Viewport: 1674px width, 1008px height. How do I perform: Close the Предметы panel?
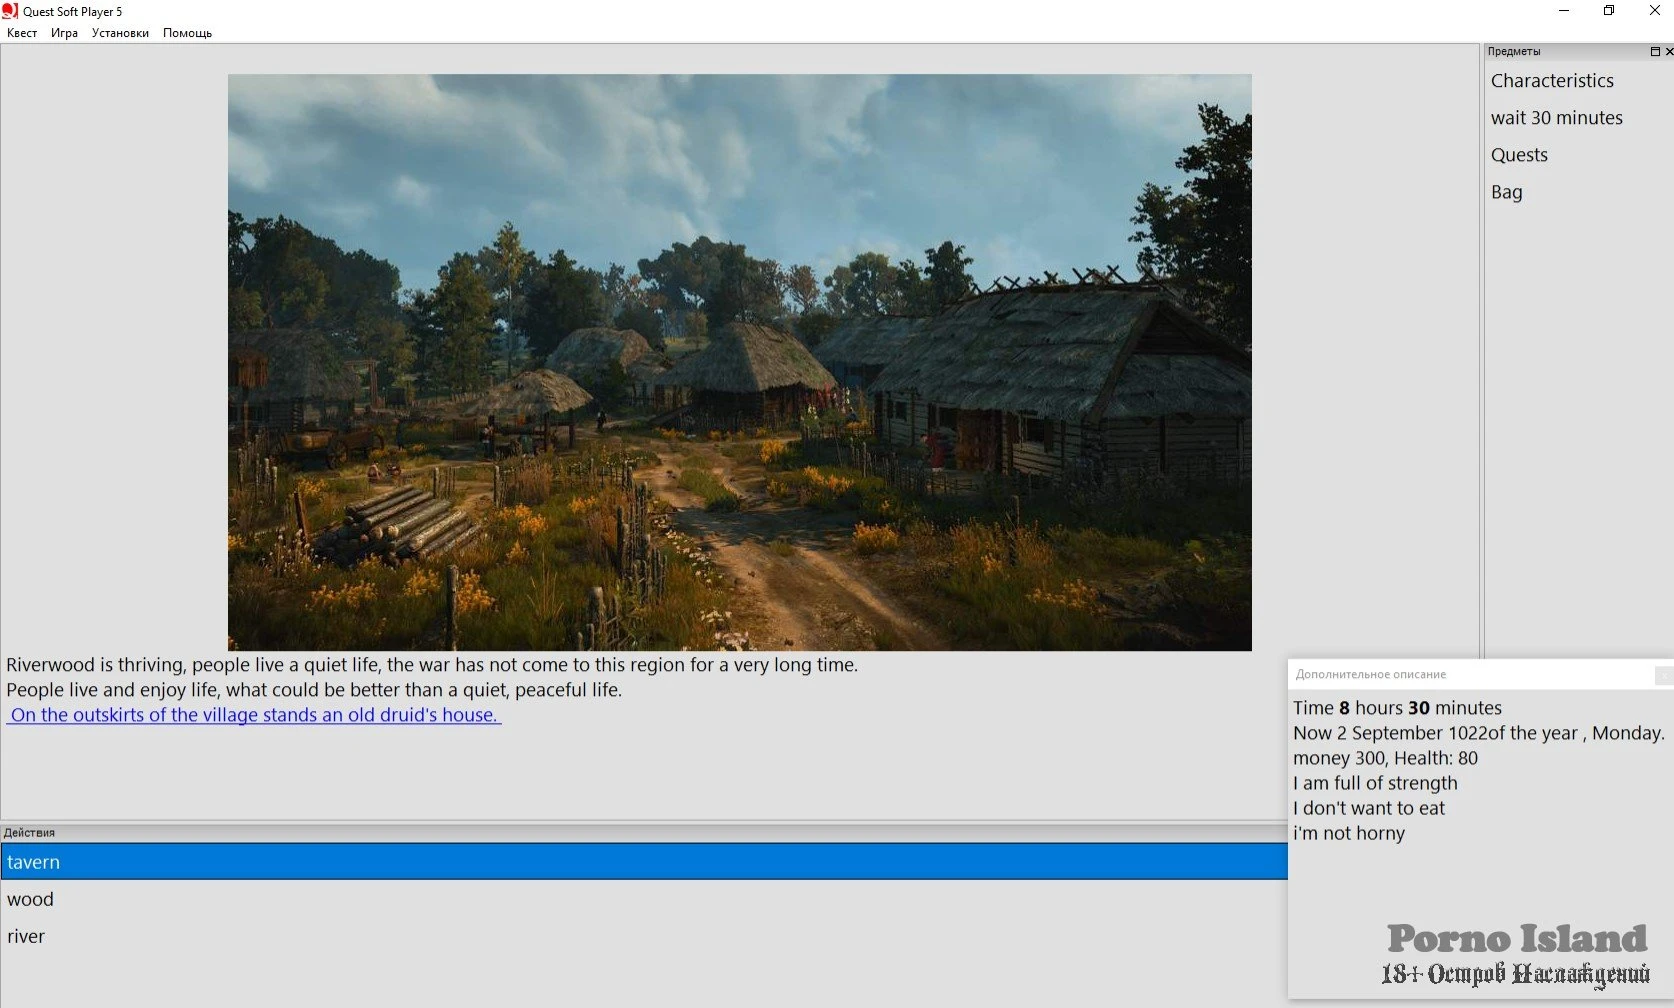point(1668,51)
